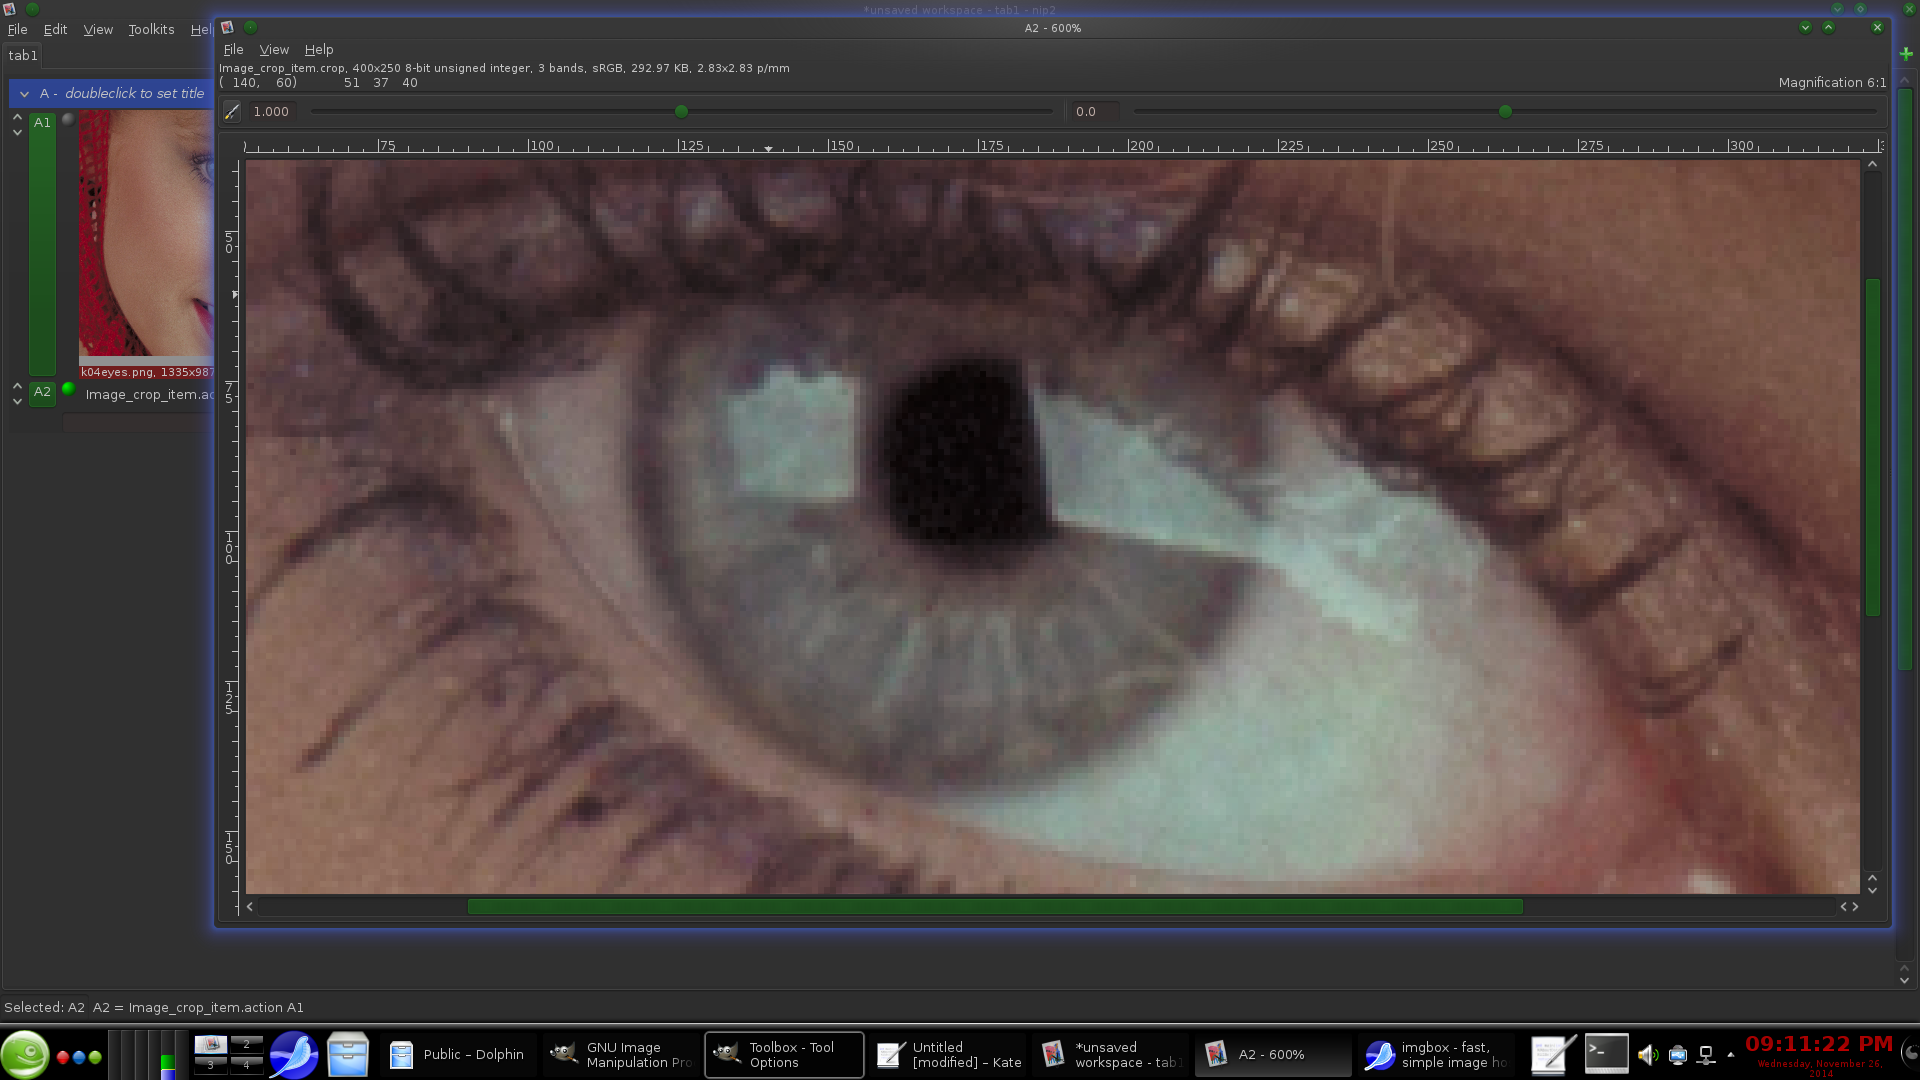
Task: Open Toolkits menu in nip2 main window
Action: pos(151,30)
